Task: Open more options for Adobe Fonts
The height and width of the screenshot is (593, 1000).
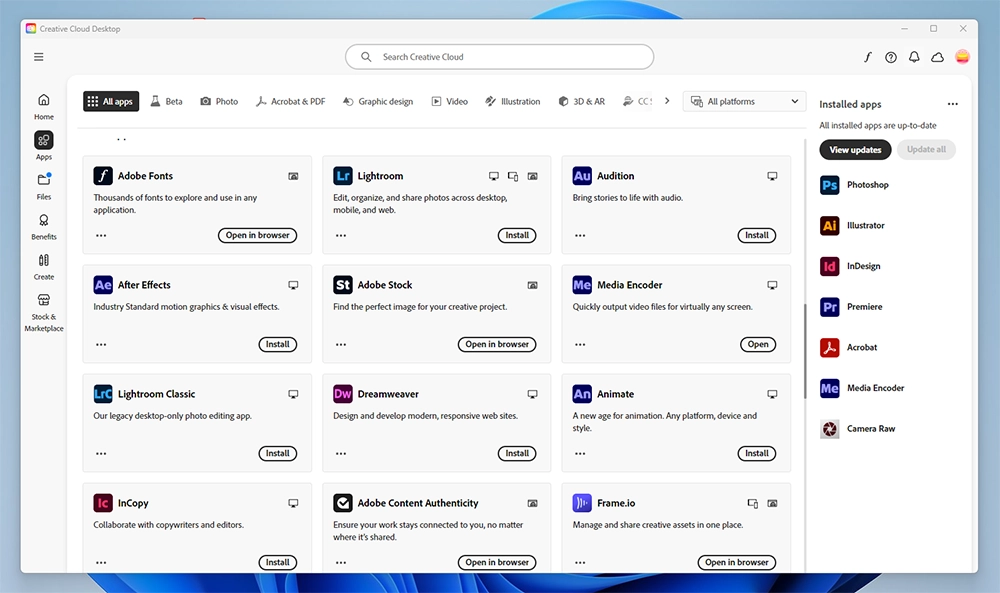Action: (x=101, y=235)
